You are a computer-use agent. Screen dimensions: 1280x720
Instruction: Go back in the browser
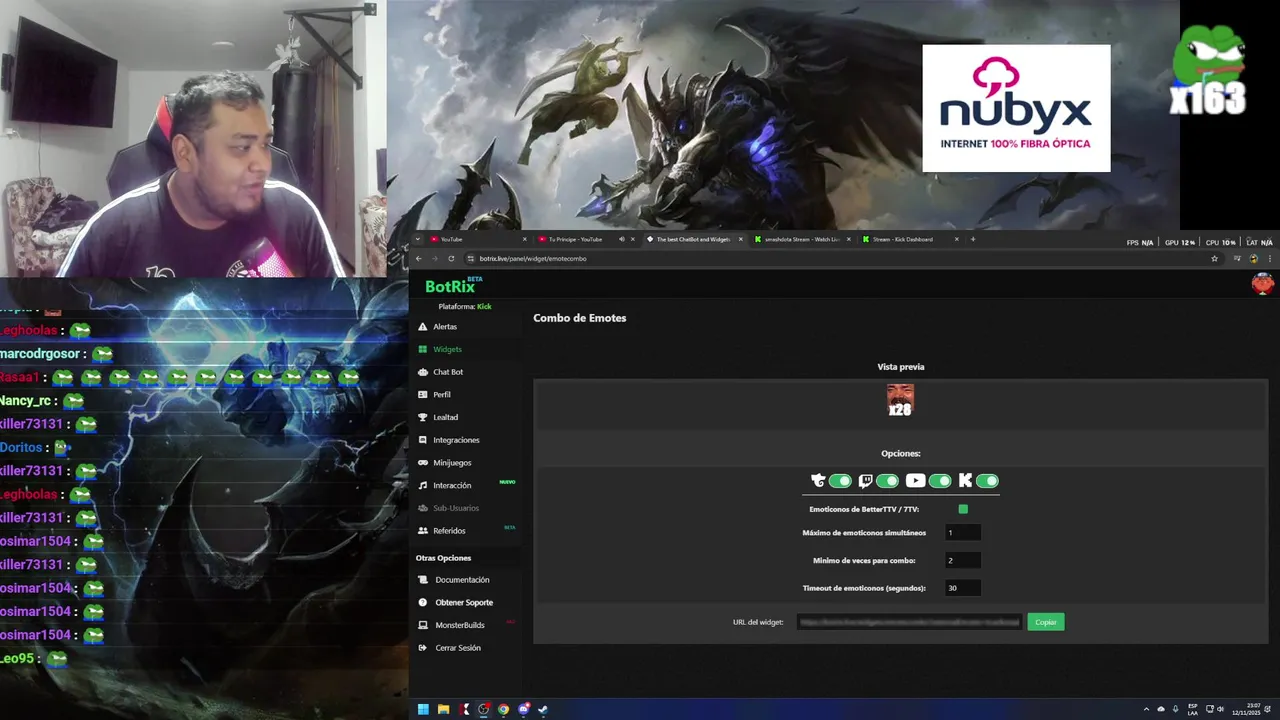pyautogui.click(x=419, y=258)
